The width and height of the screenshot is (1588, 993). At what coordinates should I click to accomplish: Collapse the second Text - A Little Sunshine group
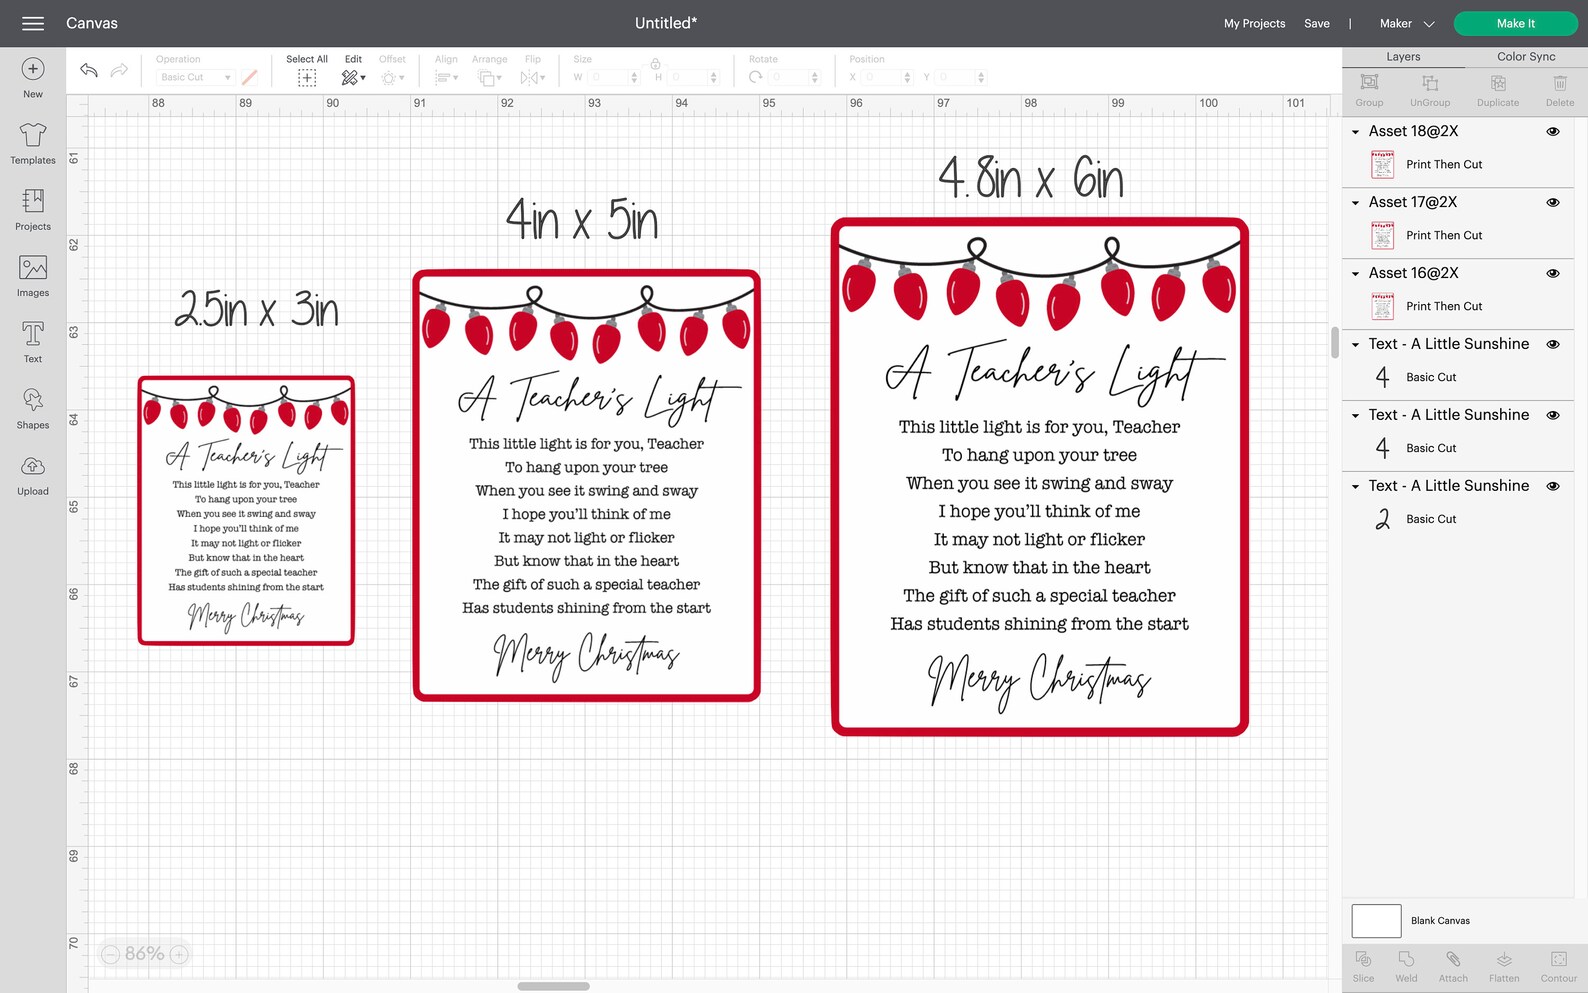(x=1355, y=416)
